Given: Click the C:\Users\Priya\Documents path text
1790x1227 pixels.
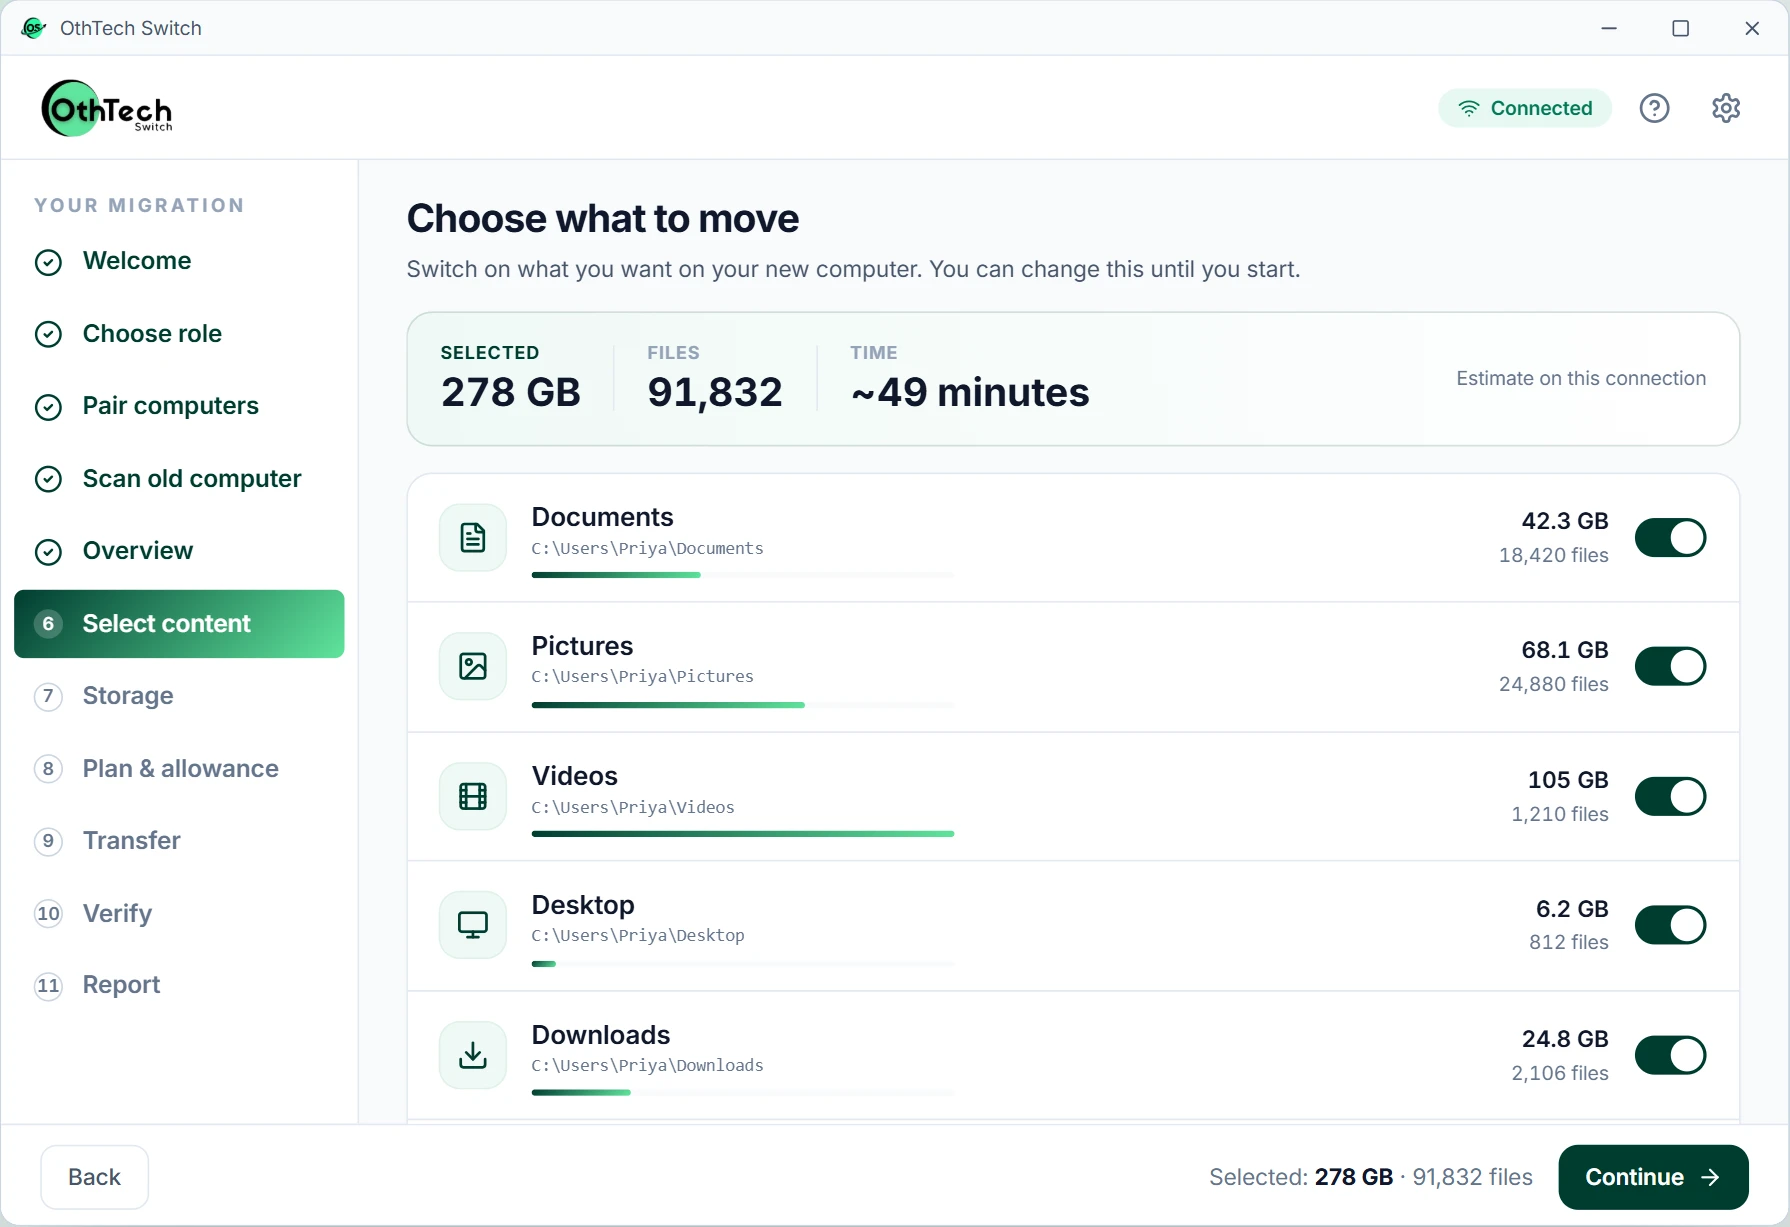Looking at the screenshot, I should tap(647, 548).
